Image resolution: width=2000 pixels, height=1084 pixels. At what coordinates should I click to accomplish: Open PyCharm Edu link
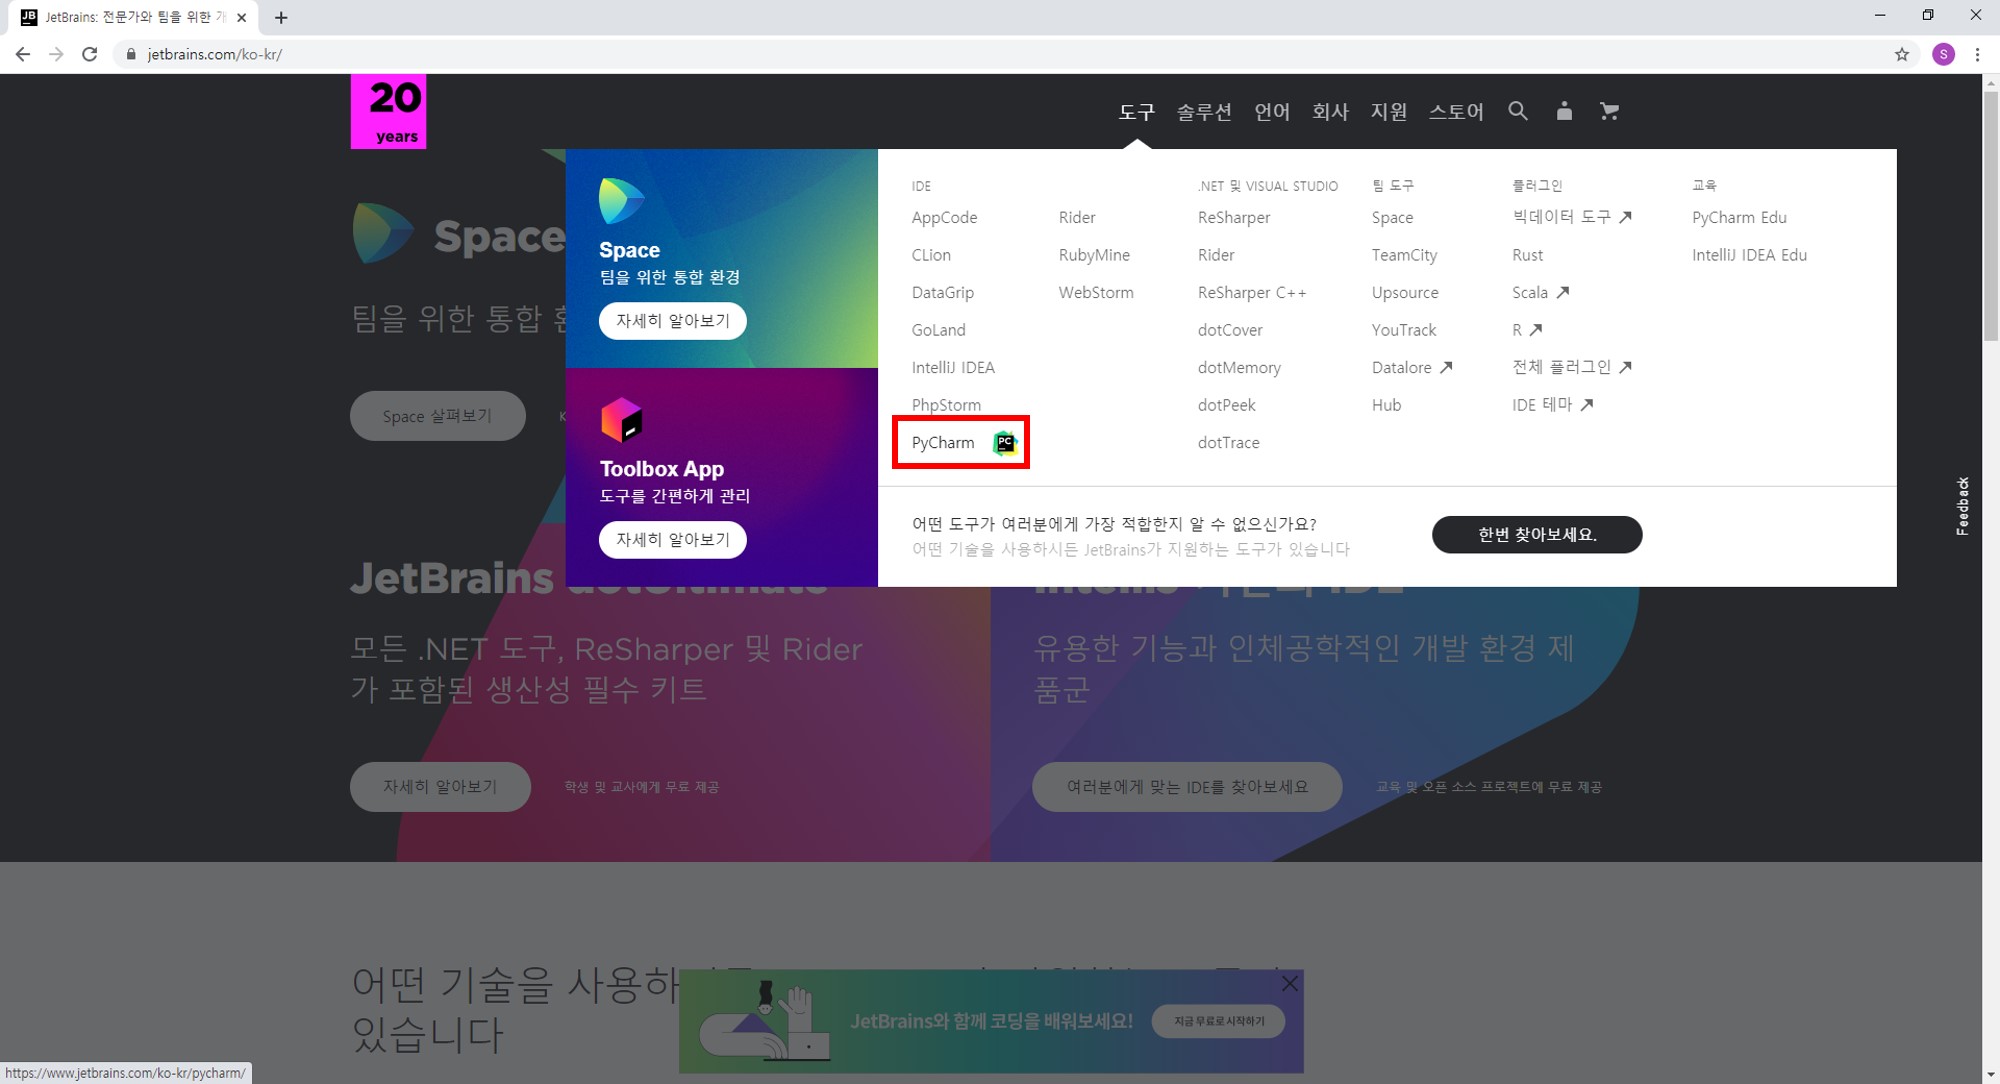[x=1739, y=217]
